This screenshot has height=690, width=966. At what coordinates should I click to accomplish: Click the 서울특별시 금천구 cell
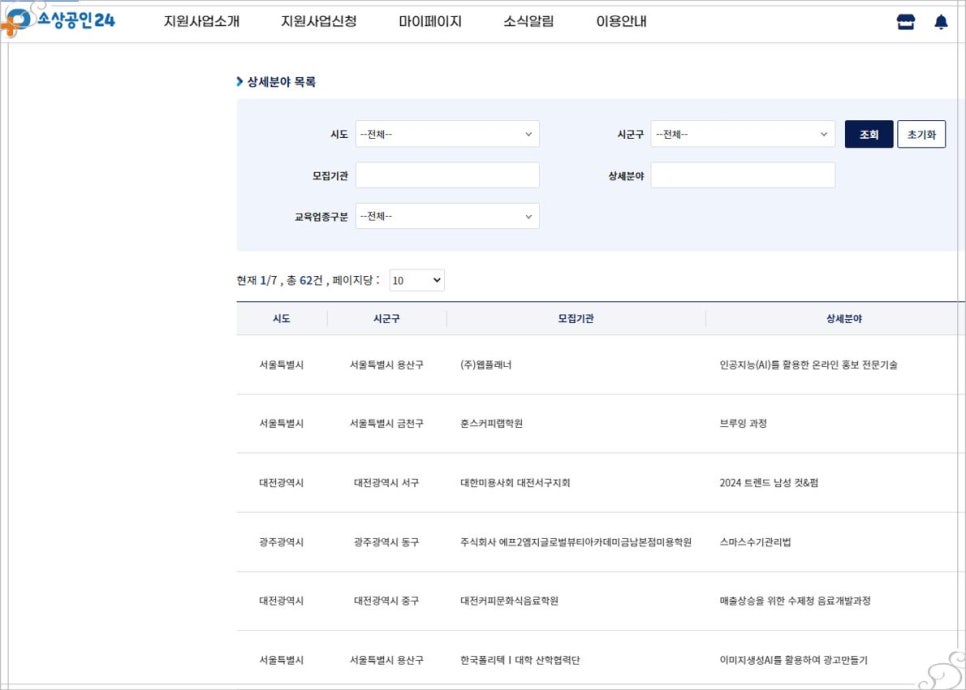coord(386,423)
